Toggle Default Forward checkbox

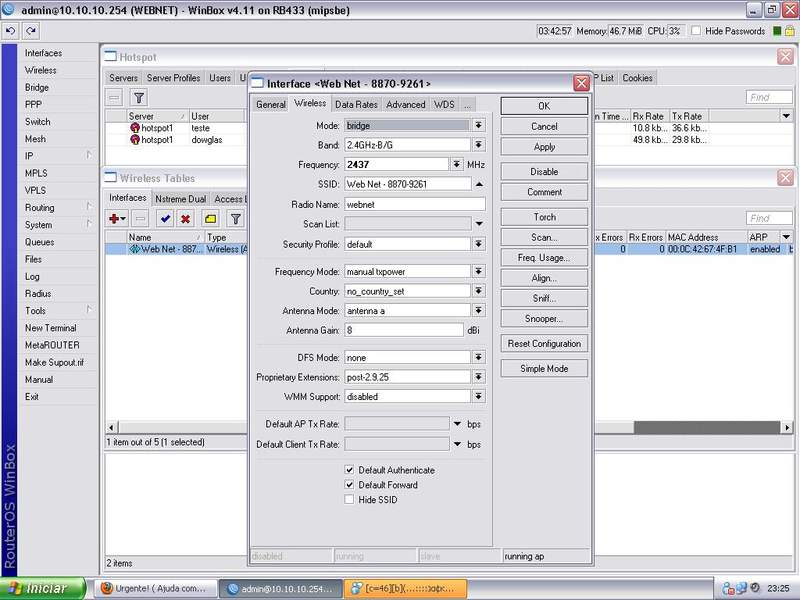pyautogui.click(x=349, y=485)
